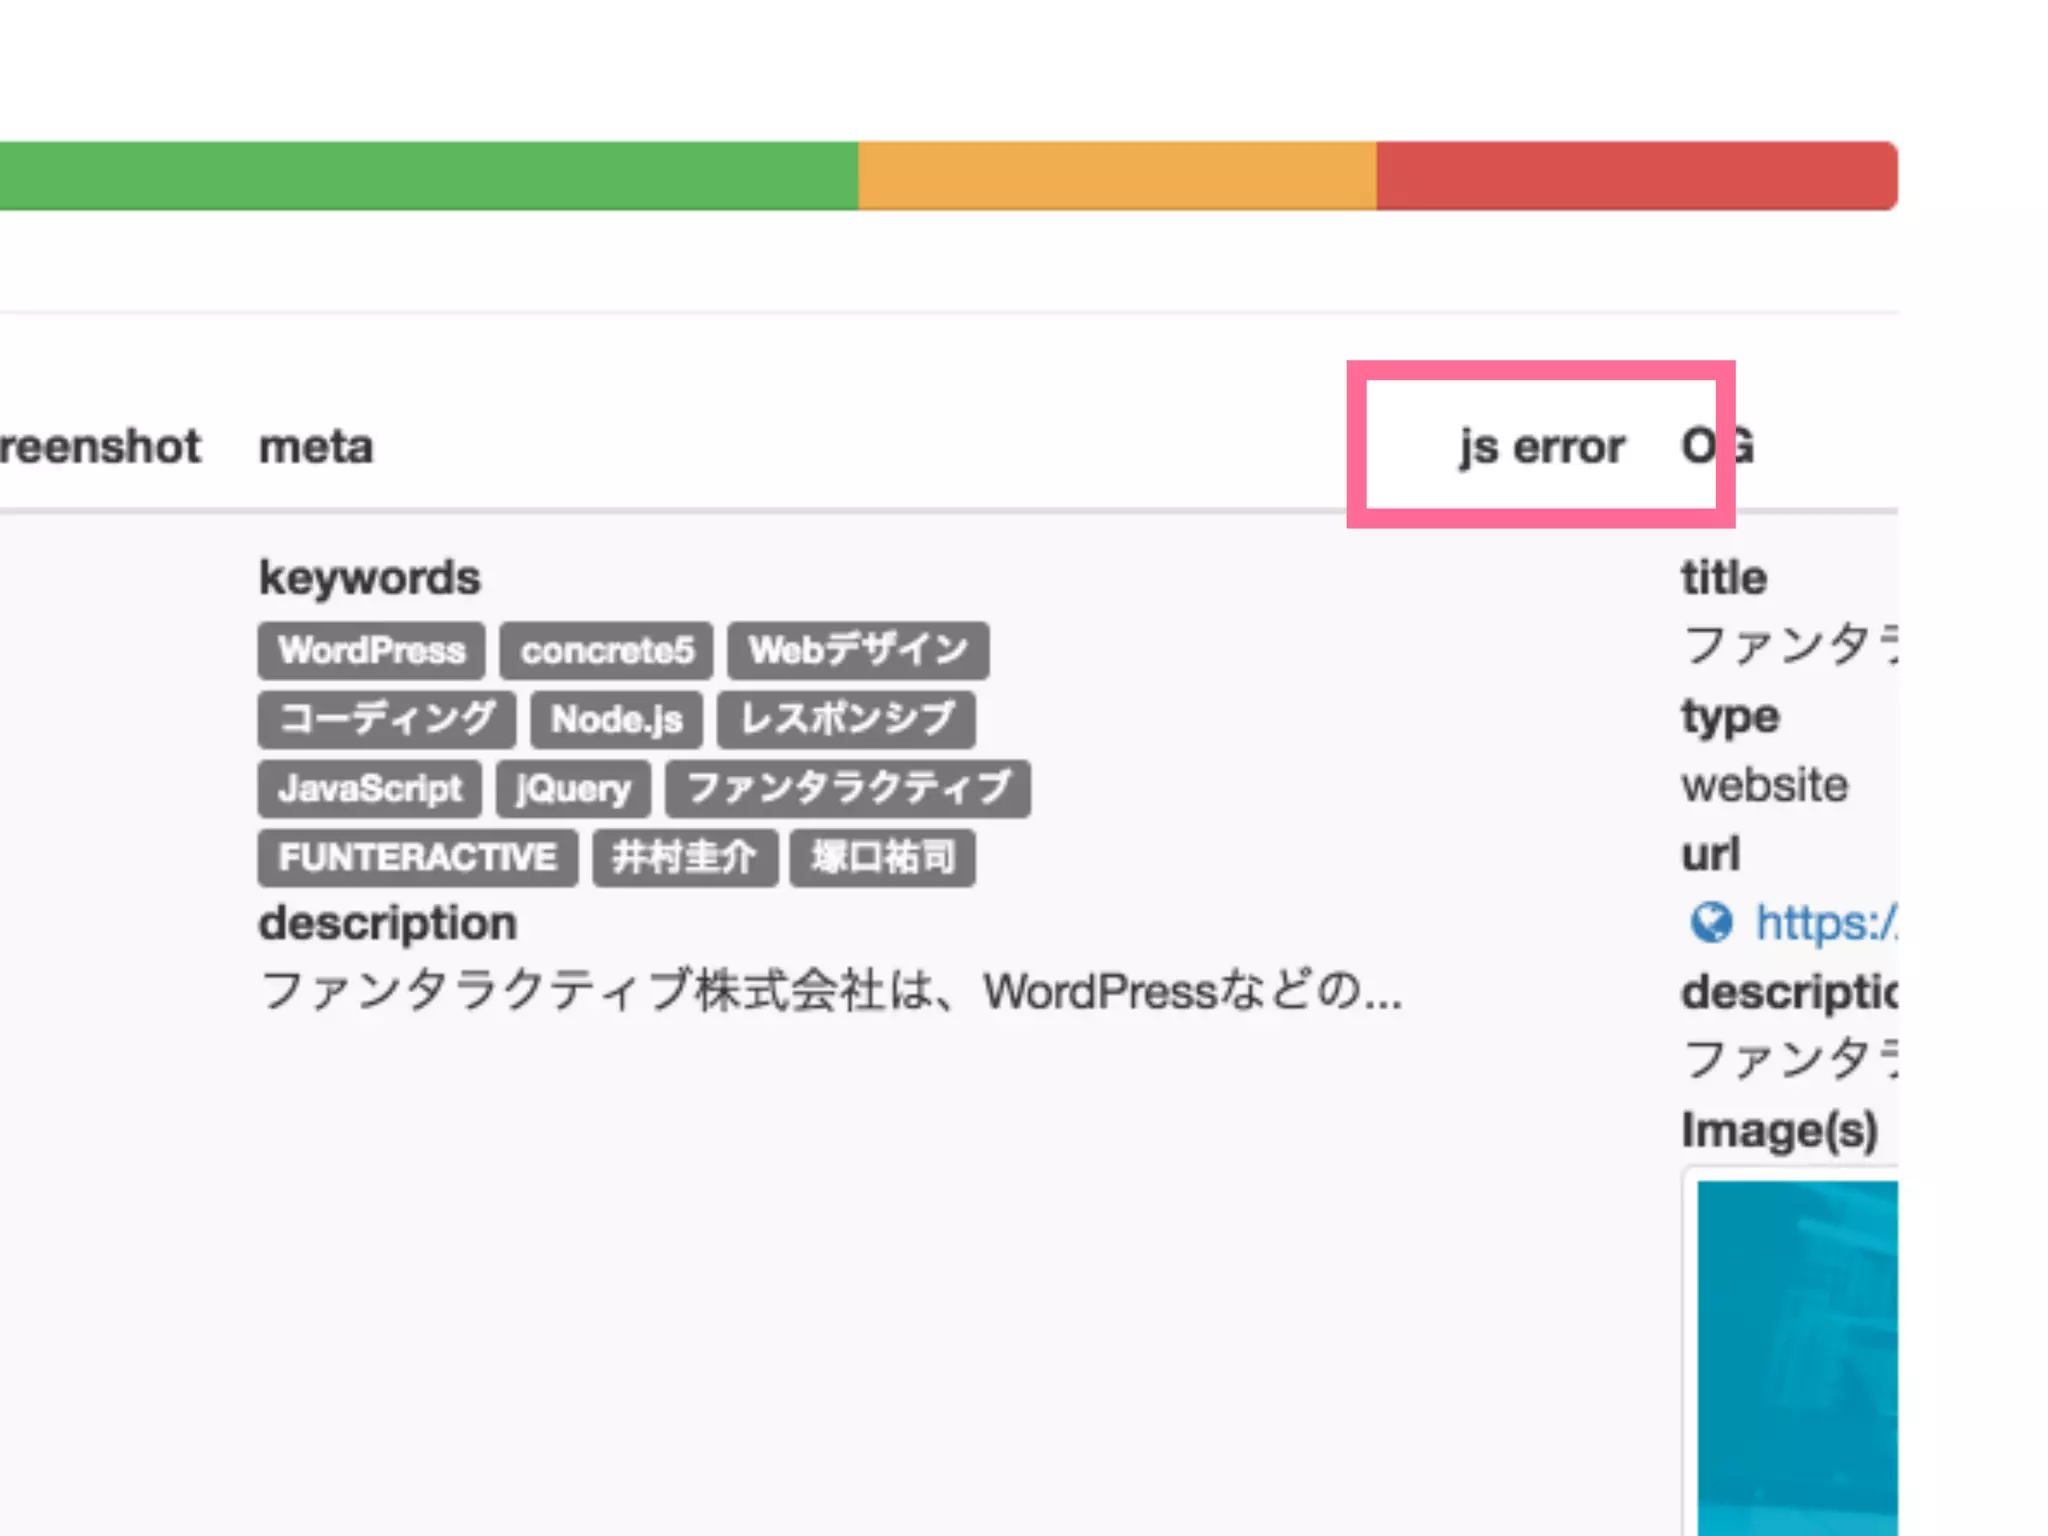The image size is (2048, 1536).
Task: Click the ファンタラクティブ keyword tag
Action: [x=848, y=789]
